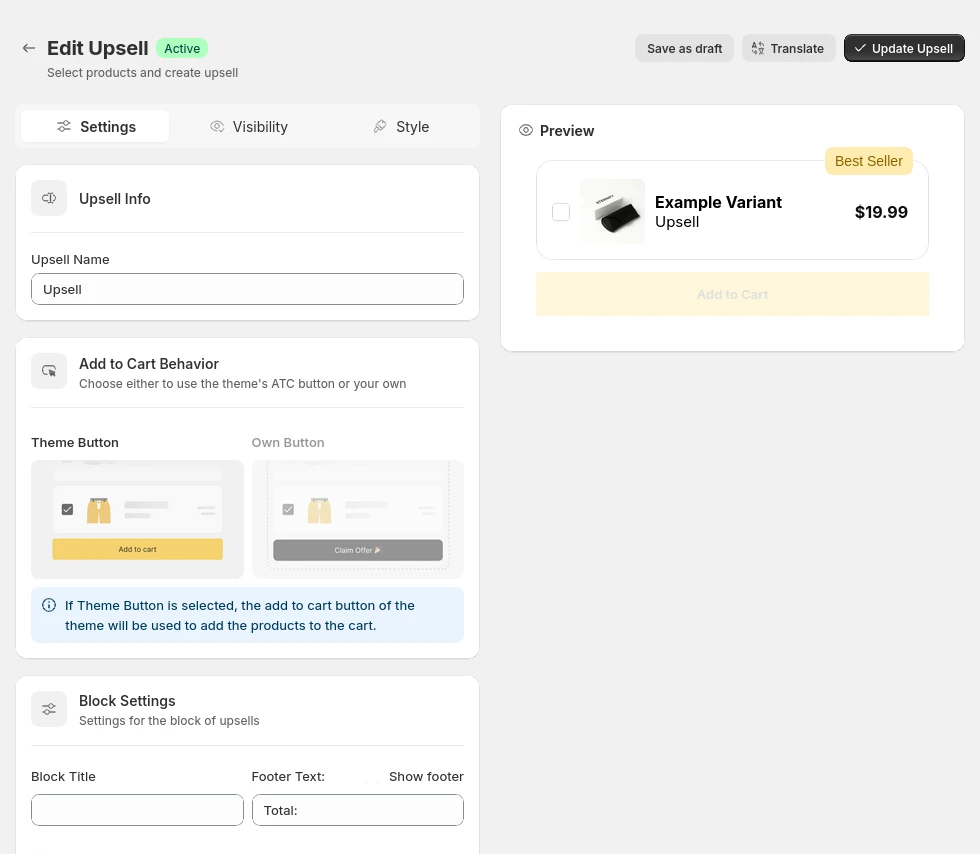Click the Block Settings heading

coord(127,701)
